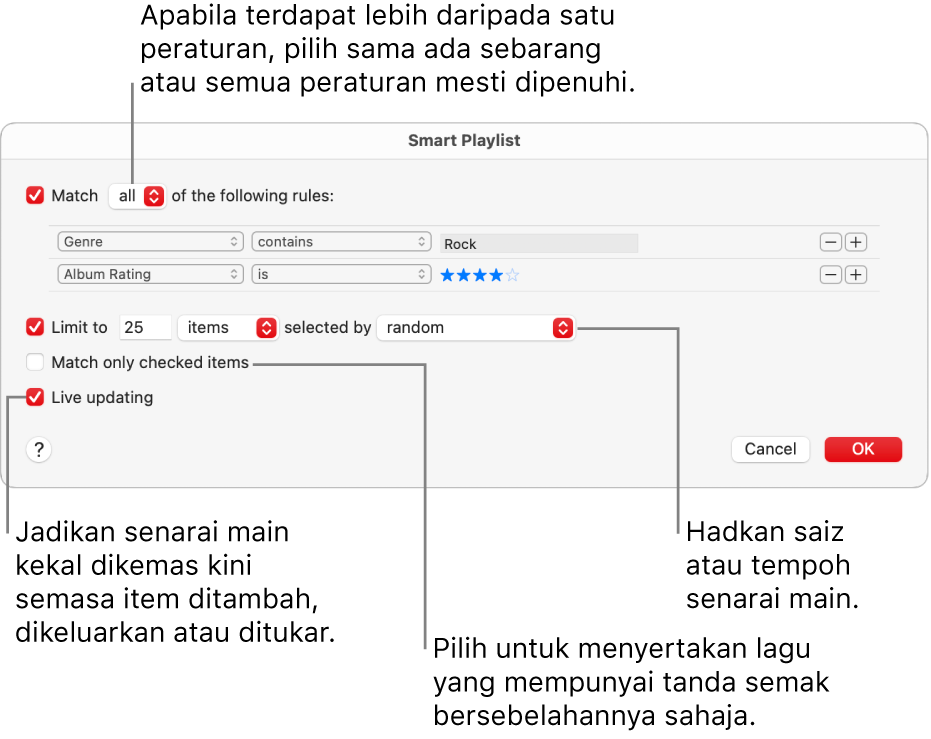Click the Rock text field
This screenshot has height=739, width=931.
[539, 243]
